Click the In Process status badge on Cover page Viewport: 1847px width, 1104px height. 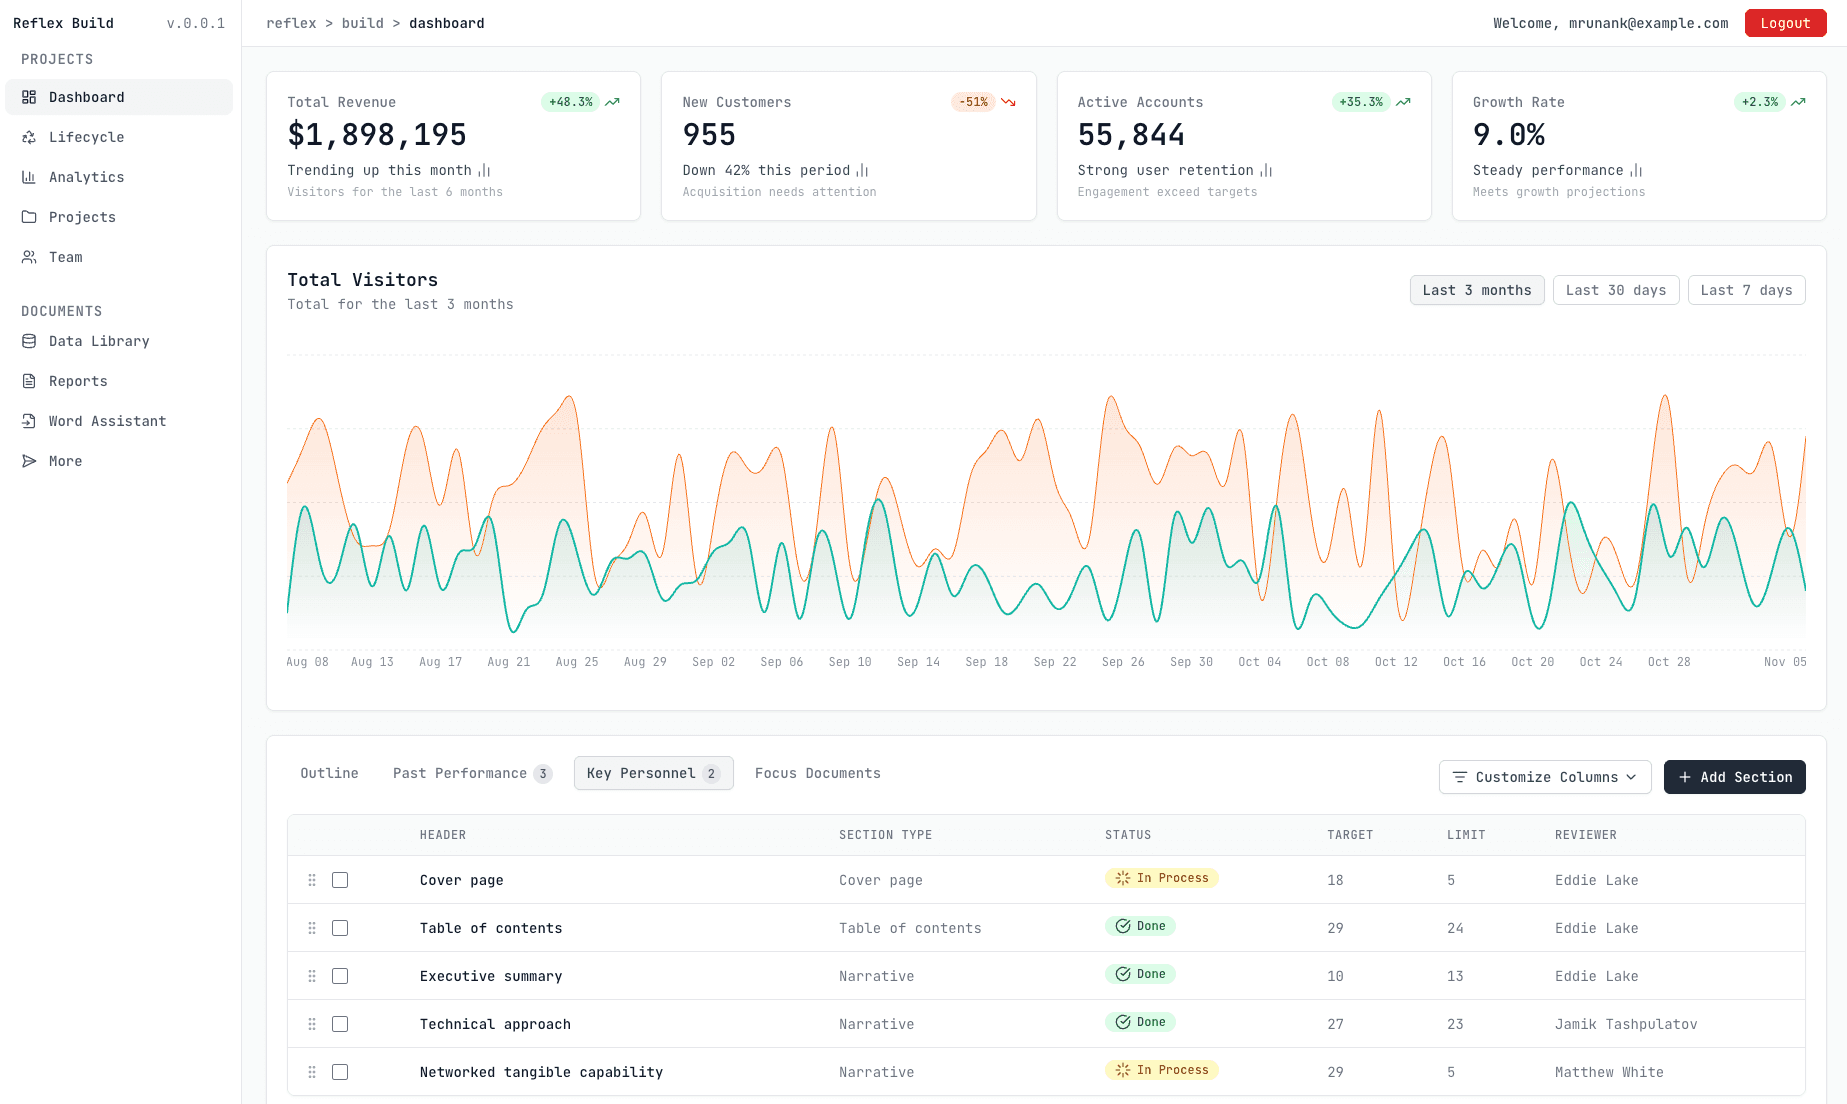pyautogui.click(x=1162, y=878)
